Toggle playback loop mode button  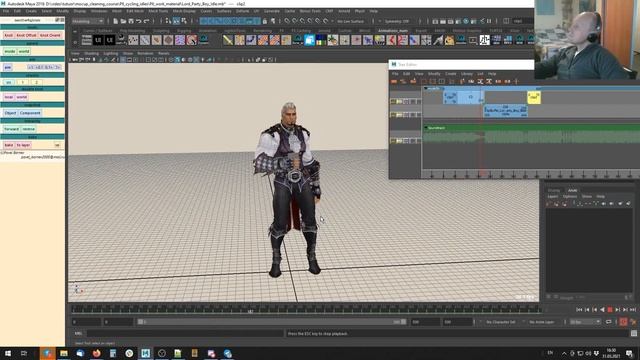point(609,322)
